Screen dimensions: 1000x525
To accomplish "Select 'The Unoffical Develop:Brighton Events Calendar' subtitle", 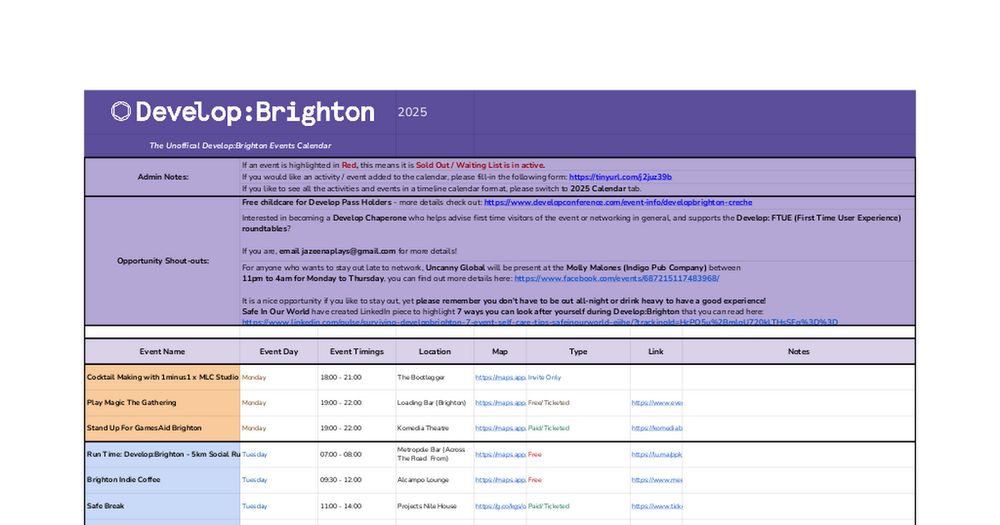I will pos(240,145).
